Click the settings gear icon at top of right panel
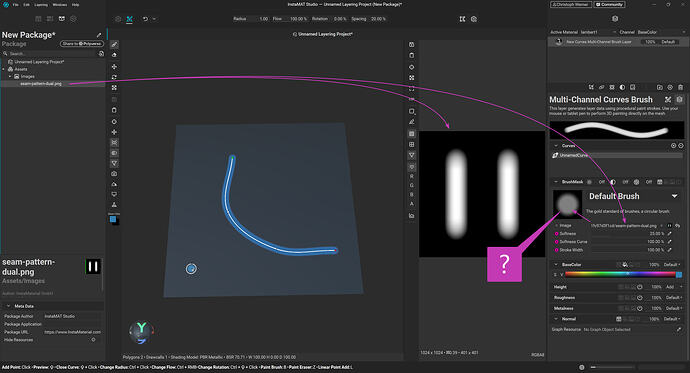Image resolution: width=690 pixels, height=373 pixels. [x=615, y=19]
